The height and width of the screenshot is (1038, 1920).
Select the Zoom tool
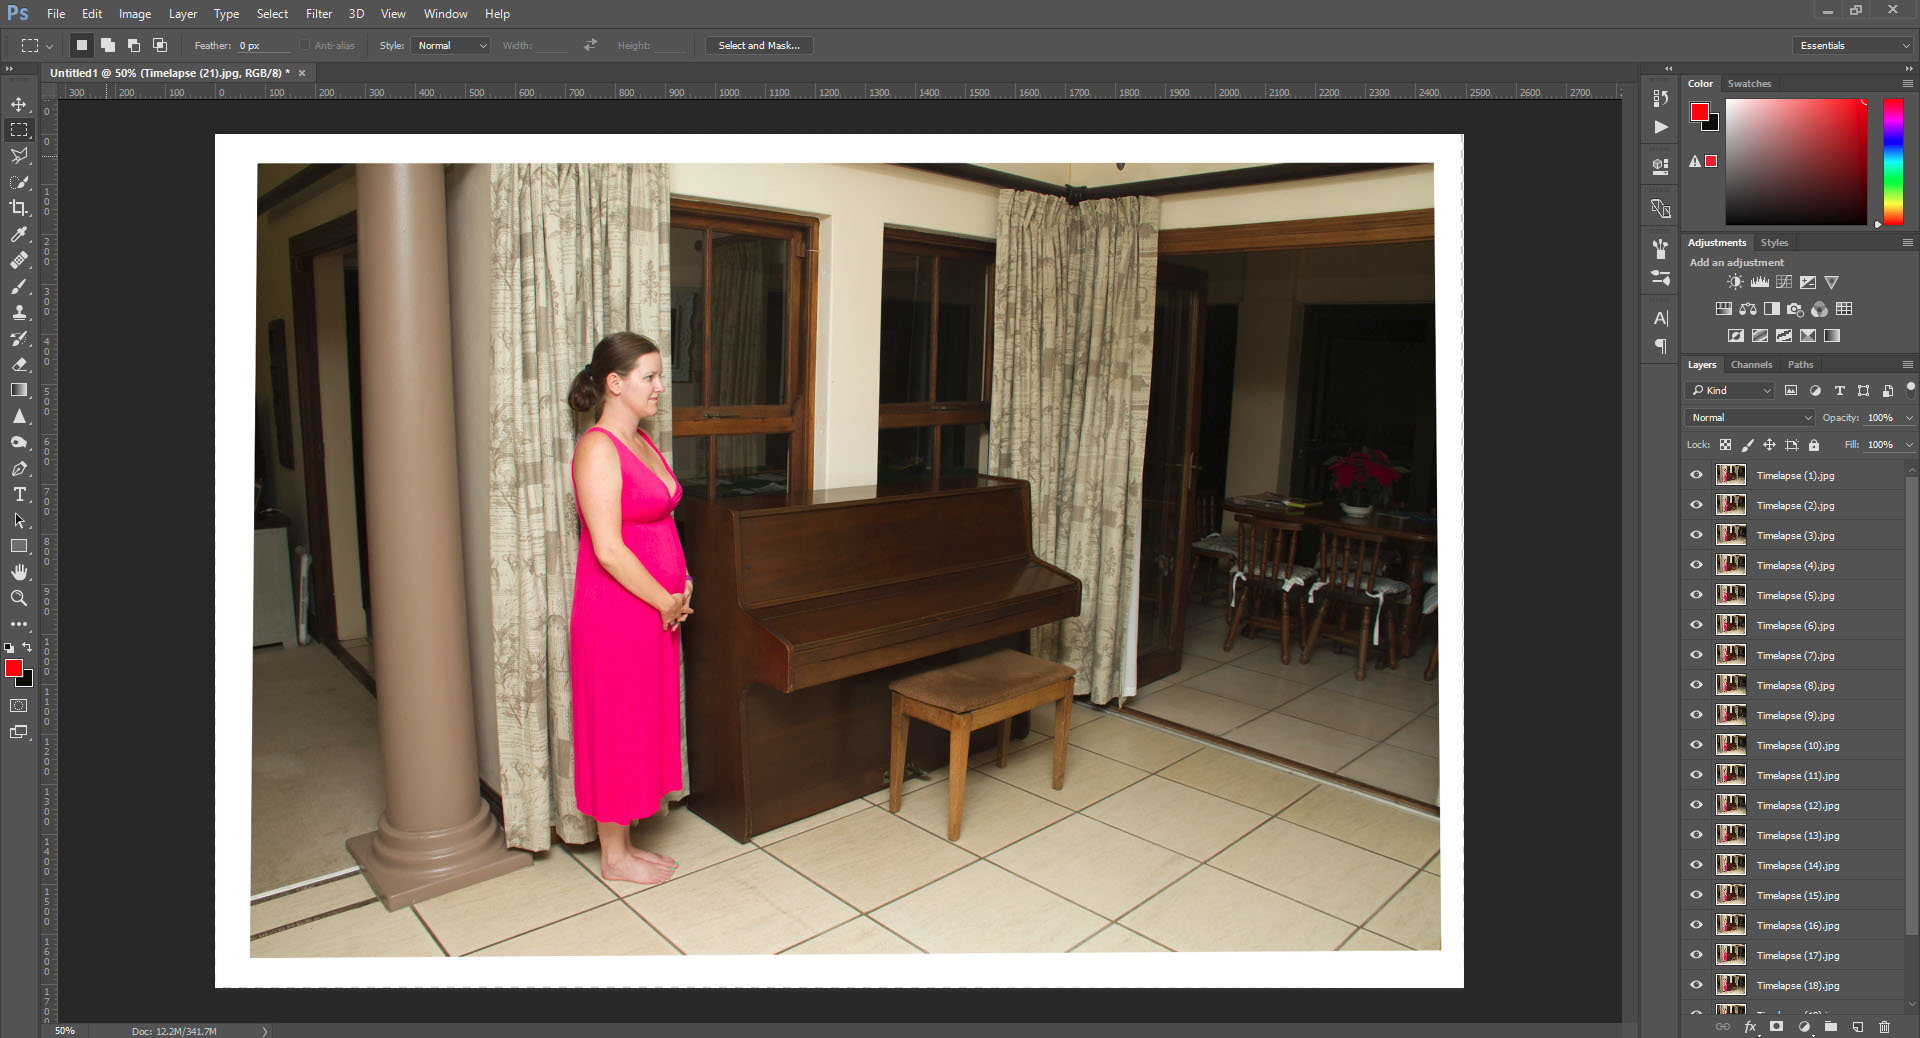19,598
